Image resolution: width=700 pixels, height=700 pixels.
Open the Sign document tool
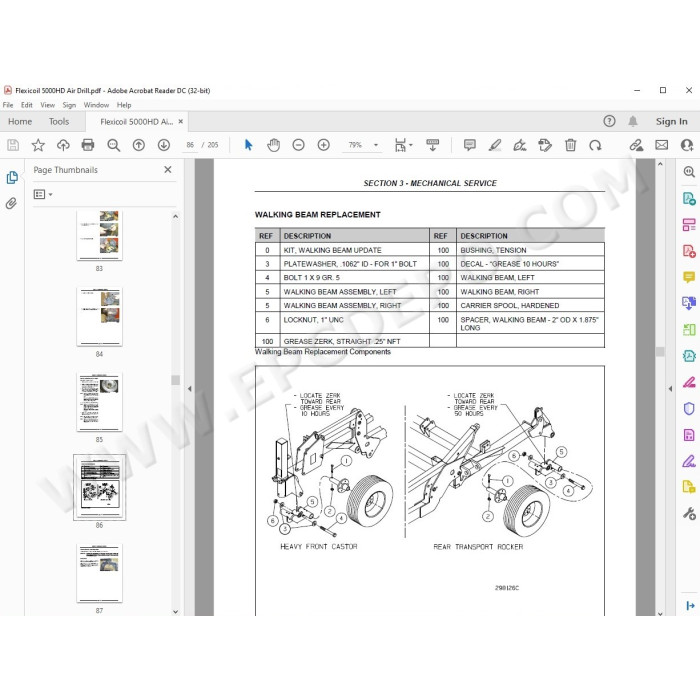(x=520, y=145)
